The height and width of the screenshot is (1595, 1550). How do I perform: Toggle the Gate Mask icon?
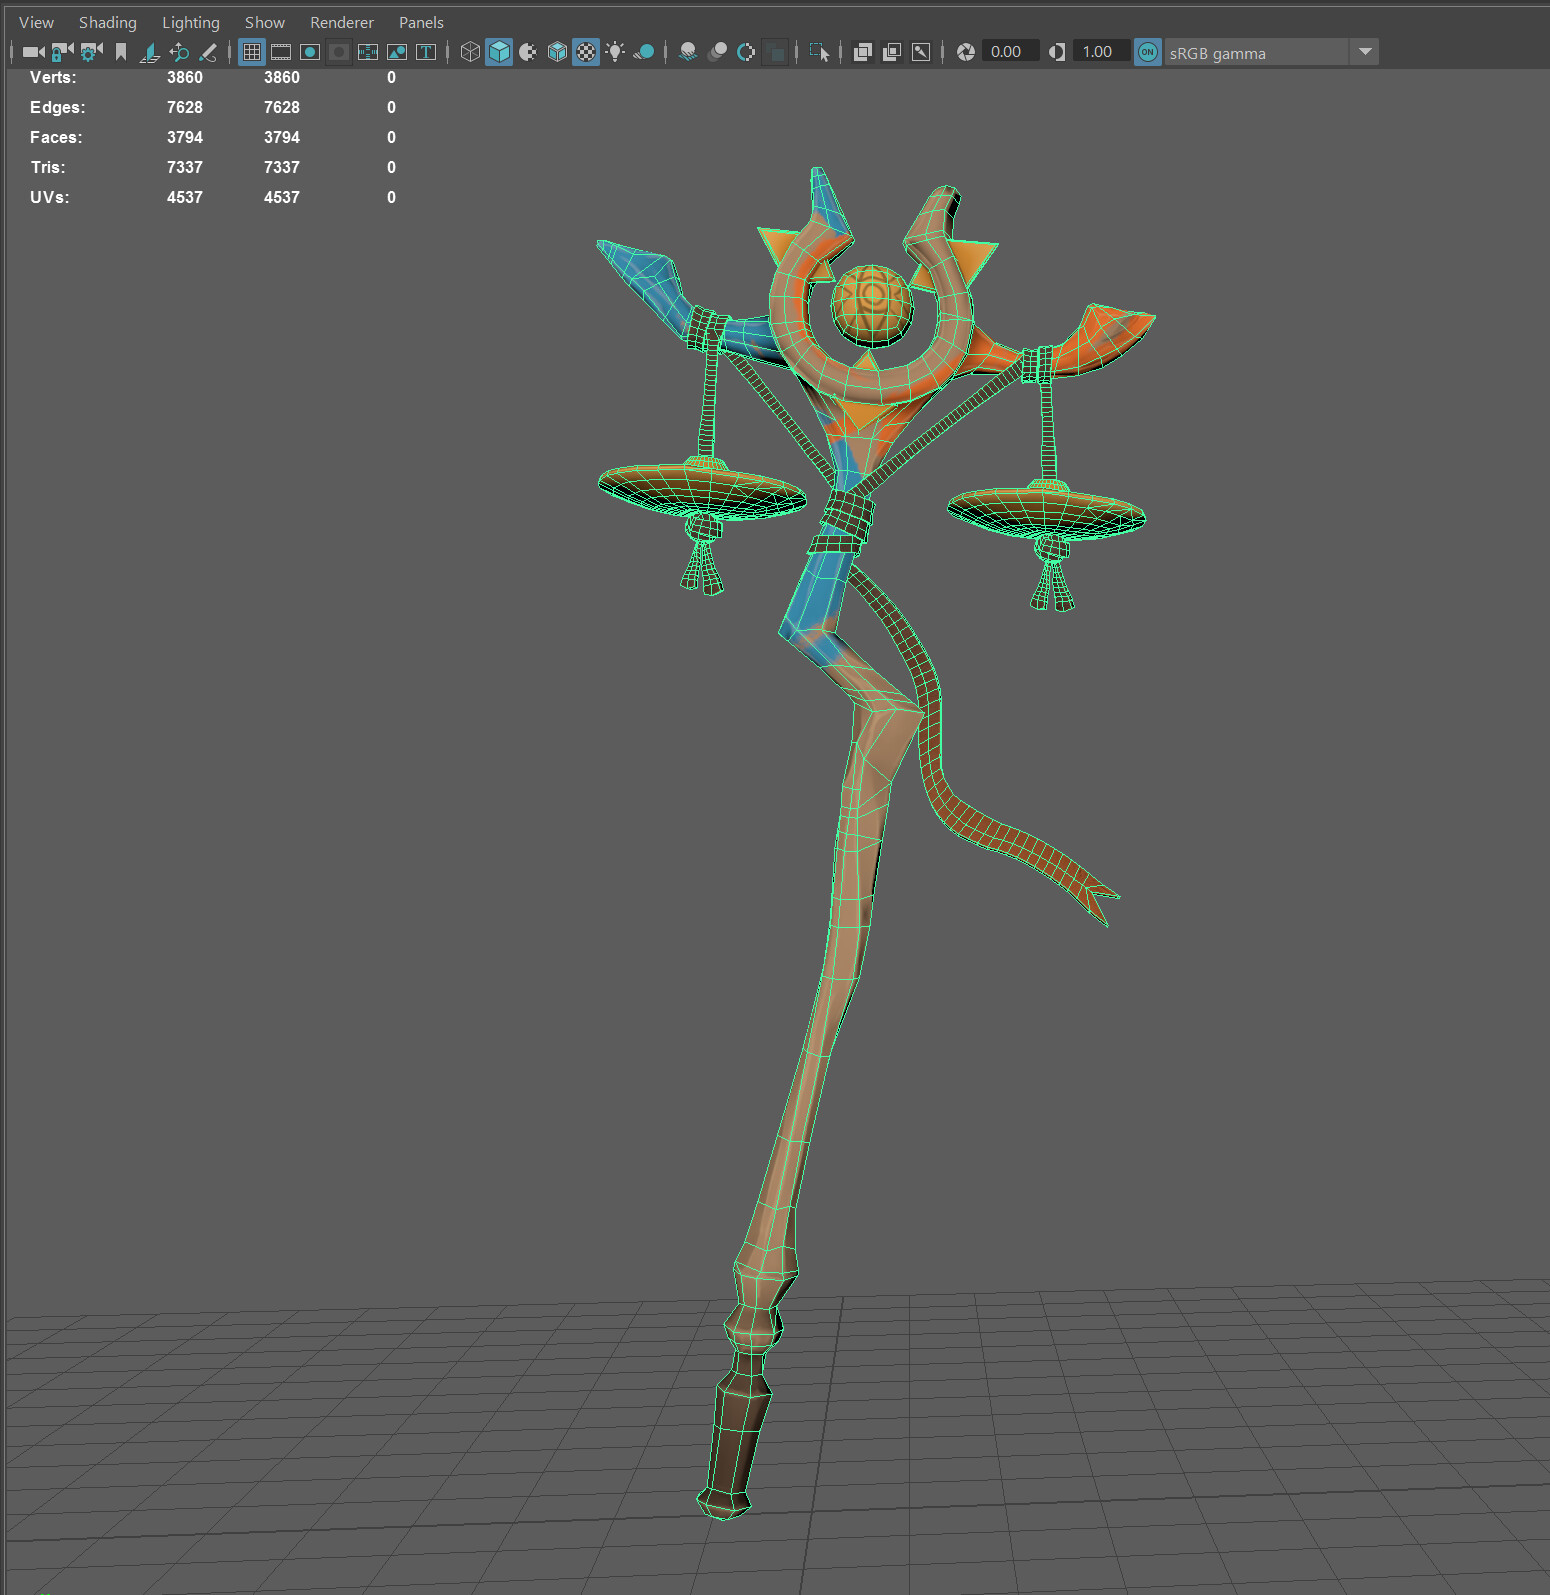tap(339, 52)
